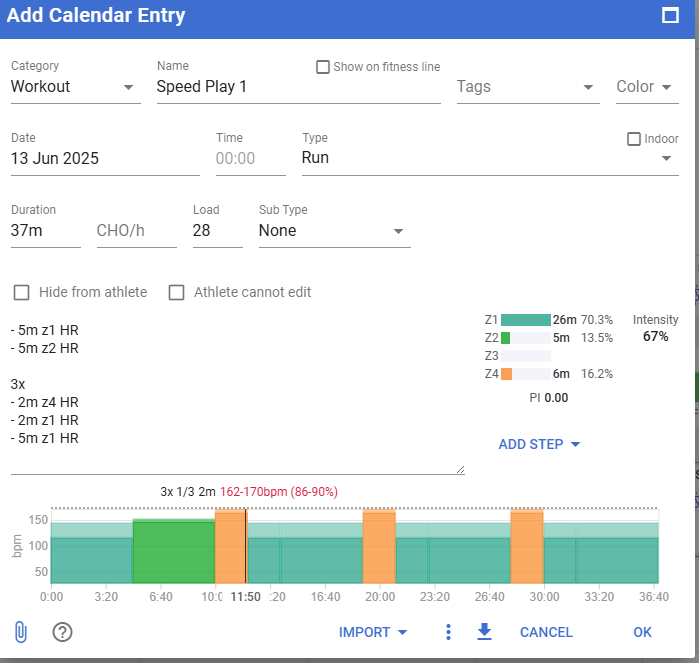Click the Z4 zone bar 6m
Image resolution: width=699 pixels, height=663 pixels.
(x=526, y=374)
